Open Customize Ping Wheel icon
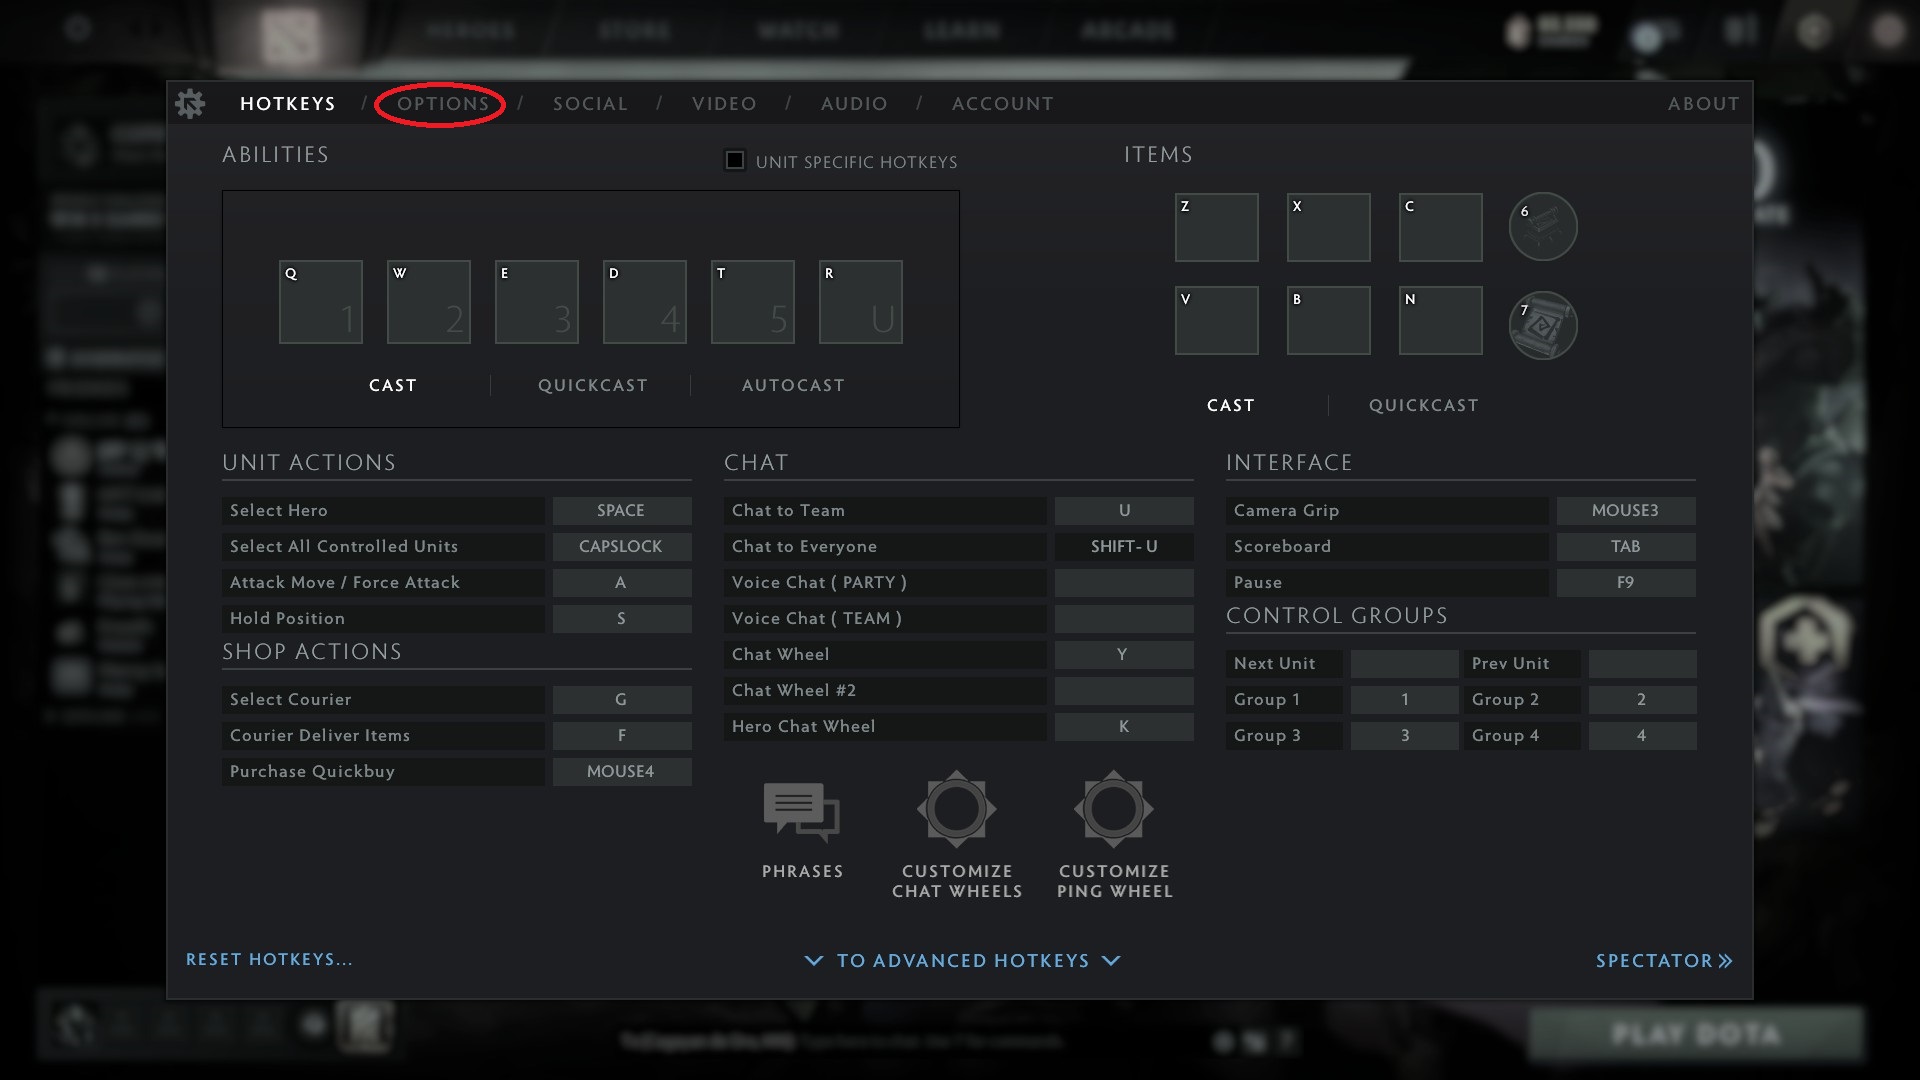 1113,809
